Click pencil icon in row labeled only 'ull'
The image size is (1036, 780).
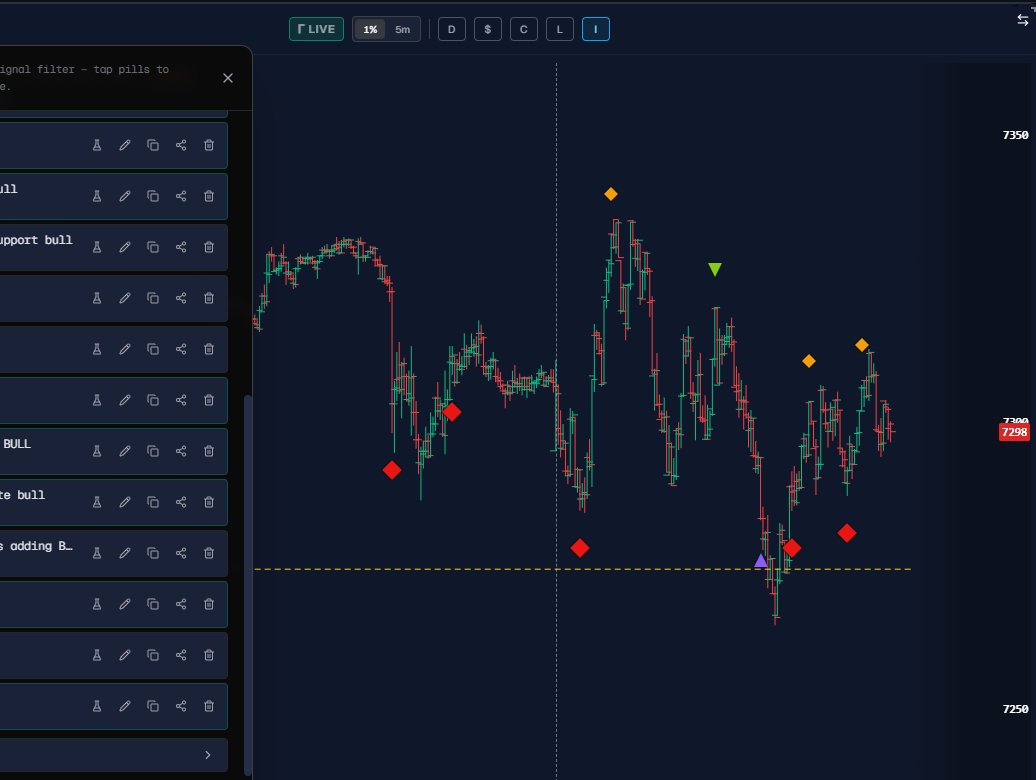[125, 196]
